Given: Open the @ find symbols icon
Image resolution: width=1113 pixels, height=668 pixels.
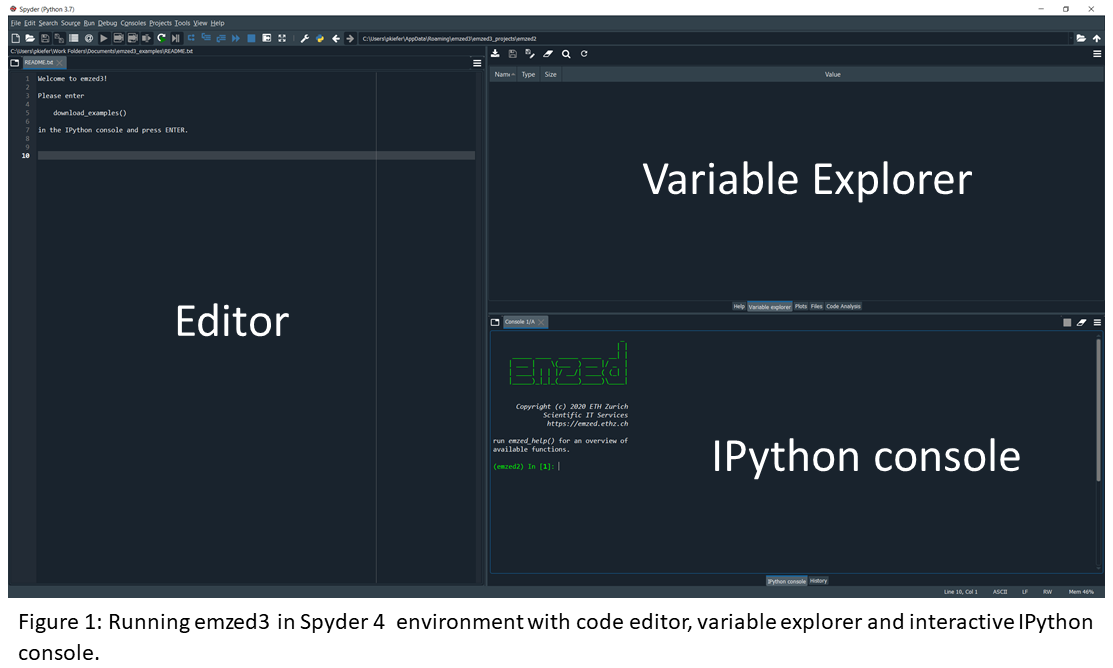Looking at the screenshot, I should point(89,38).
